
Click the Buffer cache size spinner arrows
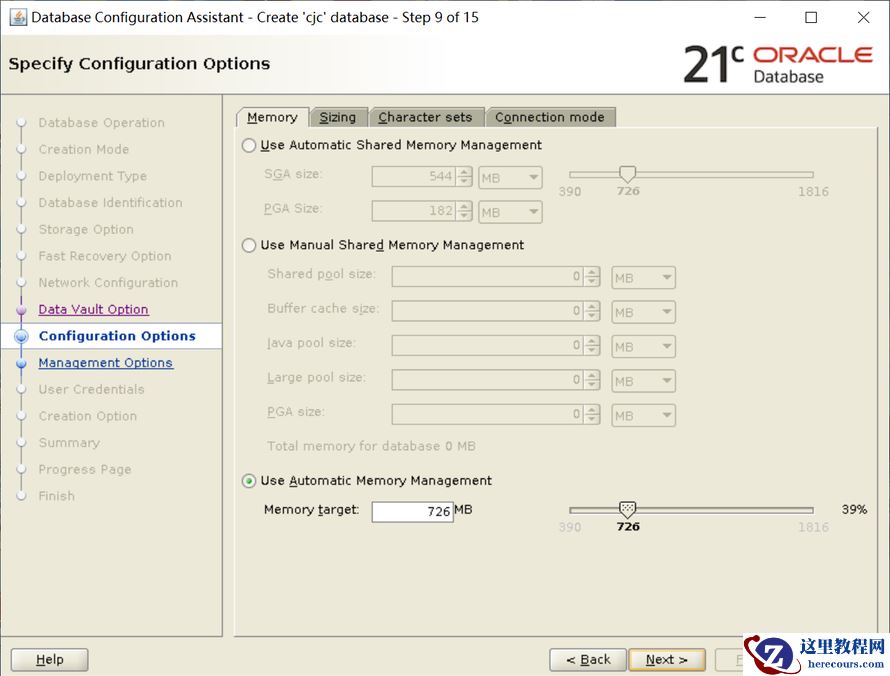click(592, 311)
